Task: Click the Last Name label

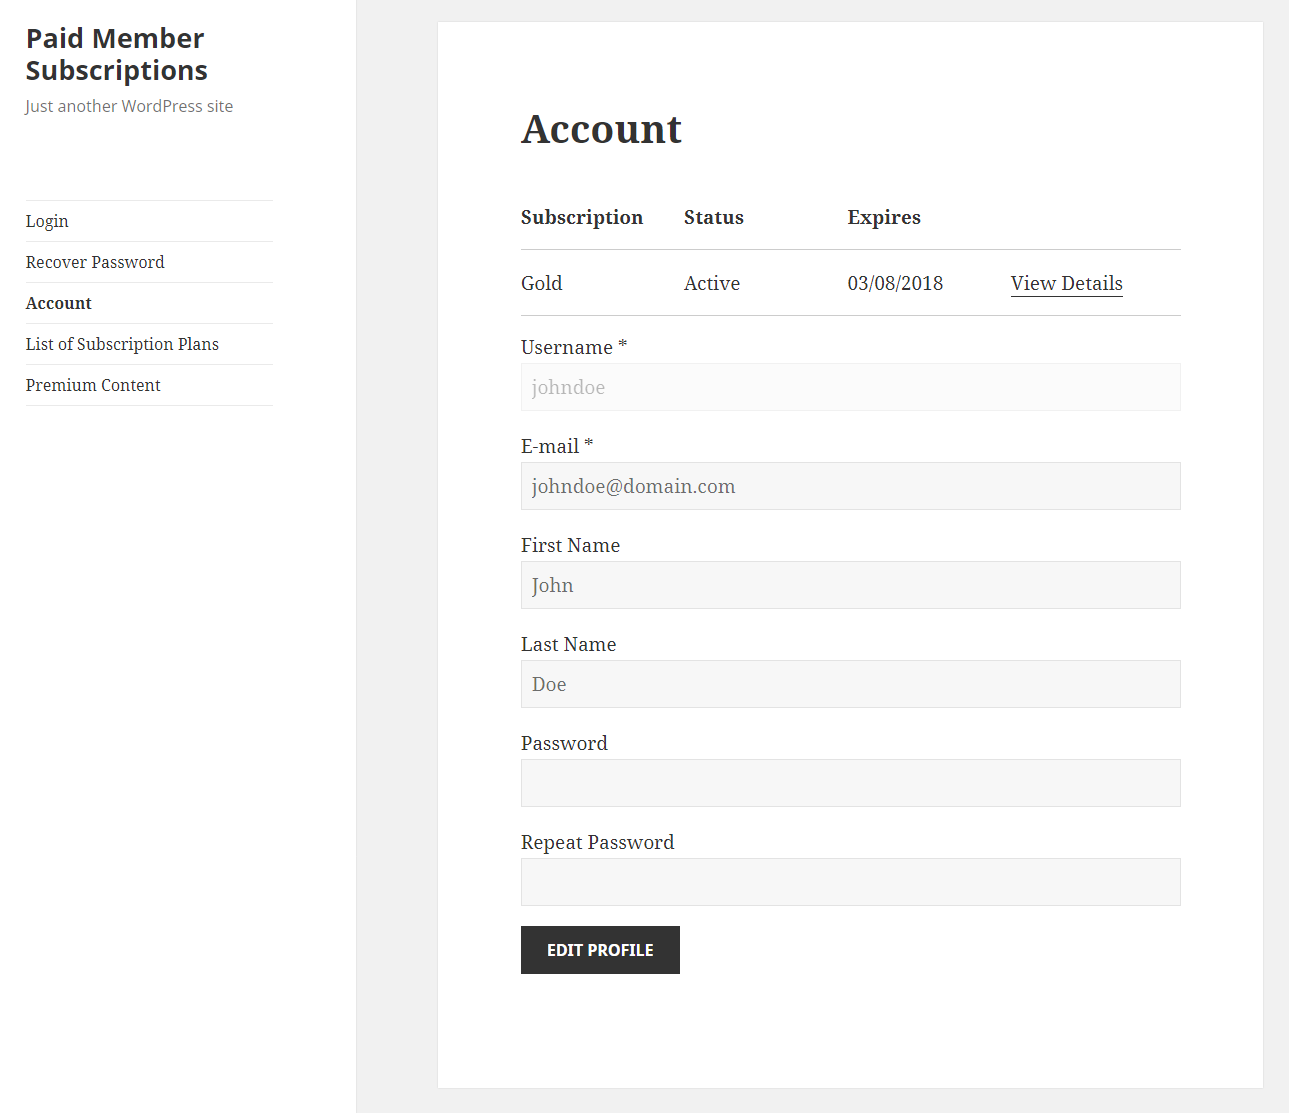Action: (x=568, y=644)
